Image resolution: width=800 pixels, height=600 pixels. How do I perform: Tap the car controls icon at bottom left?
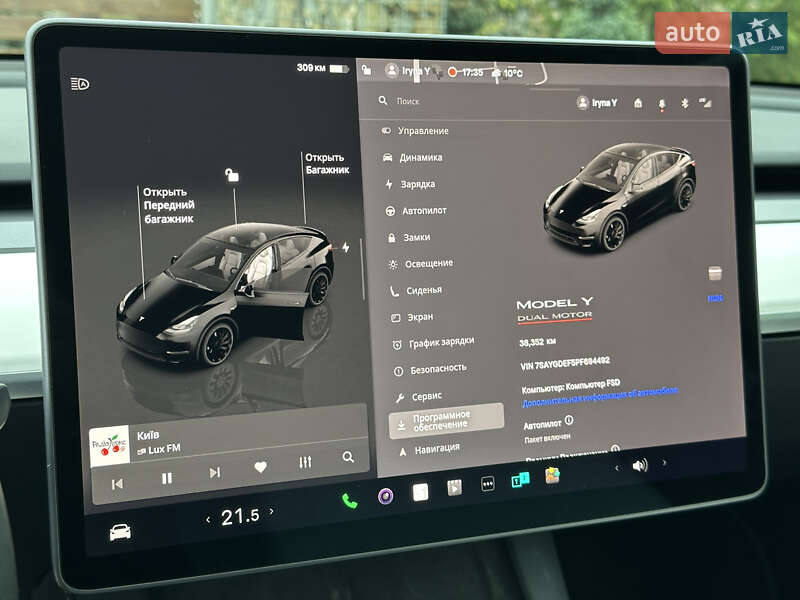120,532
